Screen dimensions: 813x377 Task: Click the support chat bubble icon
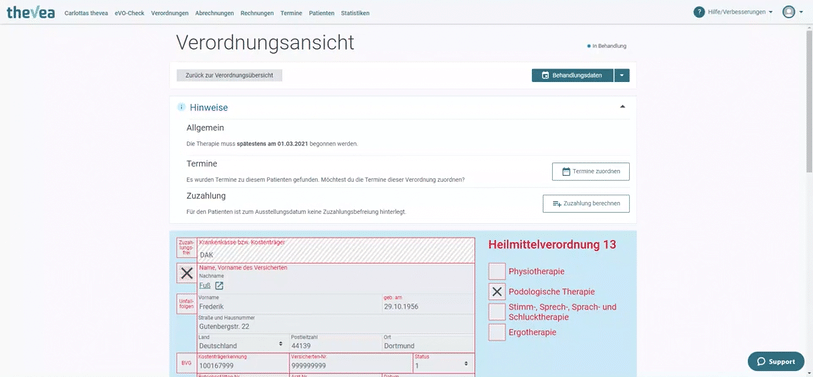pos(761,361)
